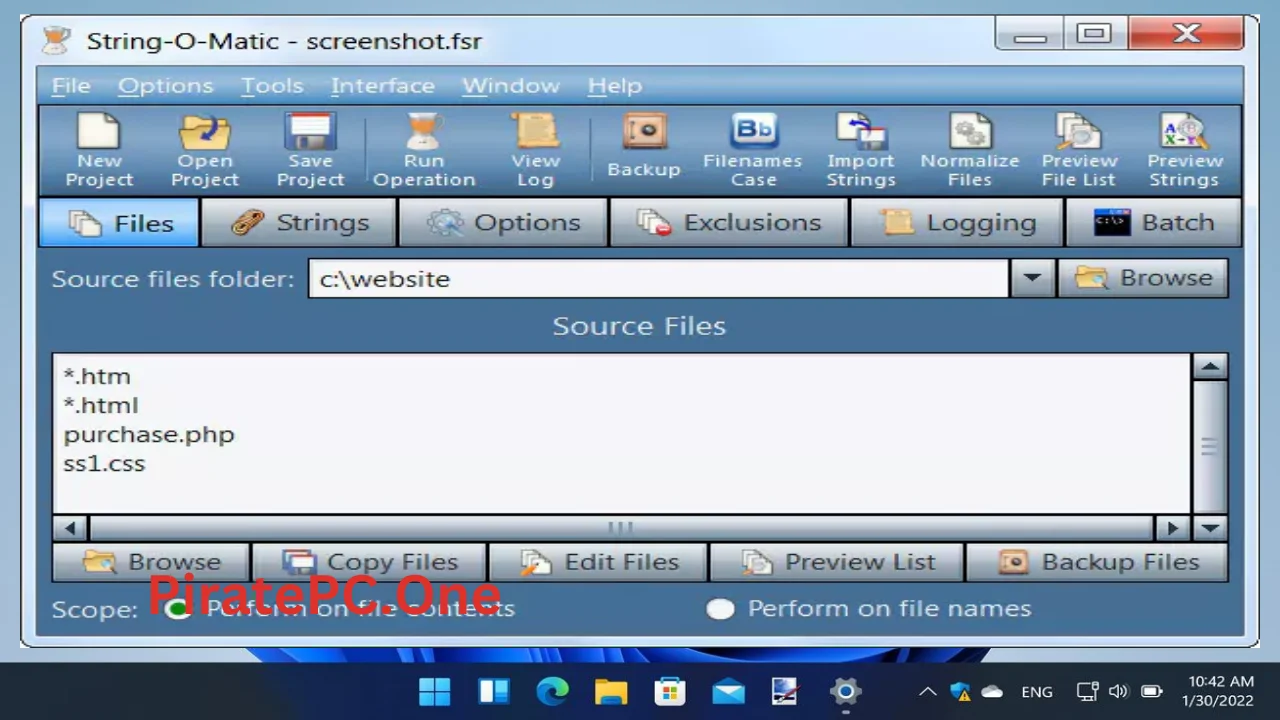Open the Options menu in menu bar

pyautogui.click(x=165, y=86)
